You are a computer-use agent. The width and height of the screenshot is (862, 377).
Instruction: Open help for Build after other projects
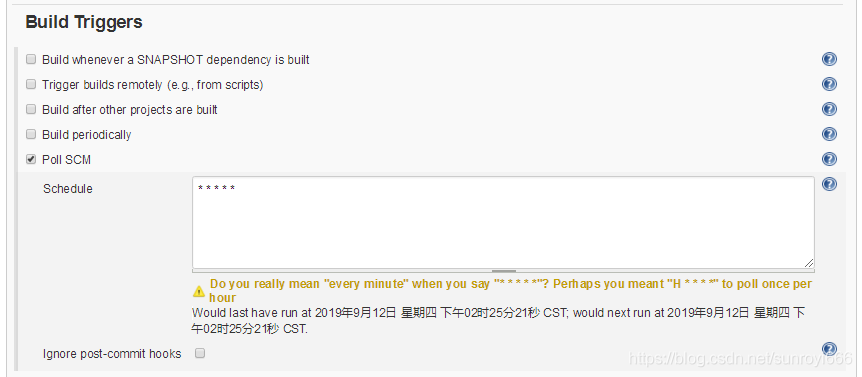coord(829,109)
